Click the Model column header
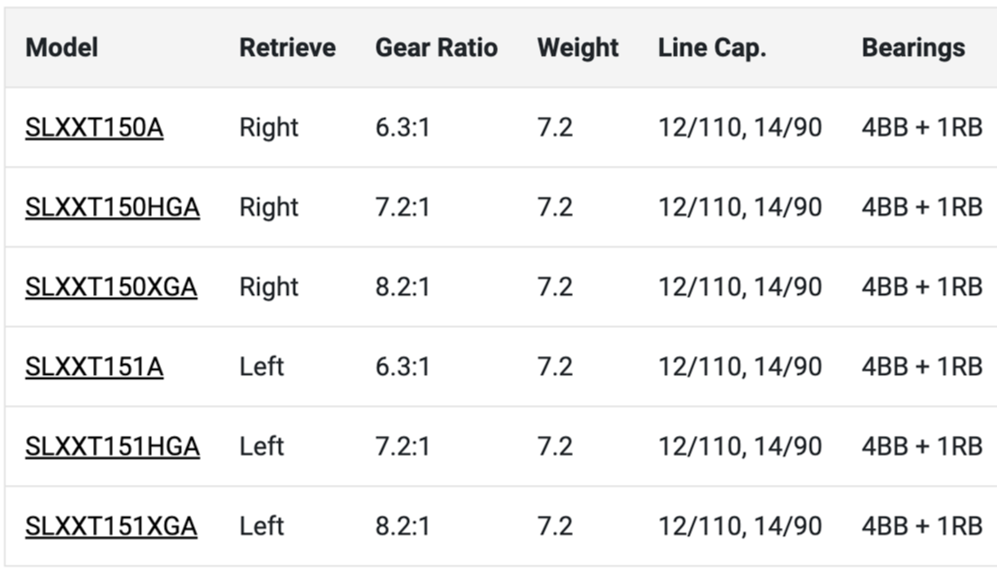The height and width of the screenshot is (570, 997). click(x=62, y=48)
